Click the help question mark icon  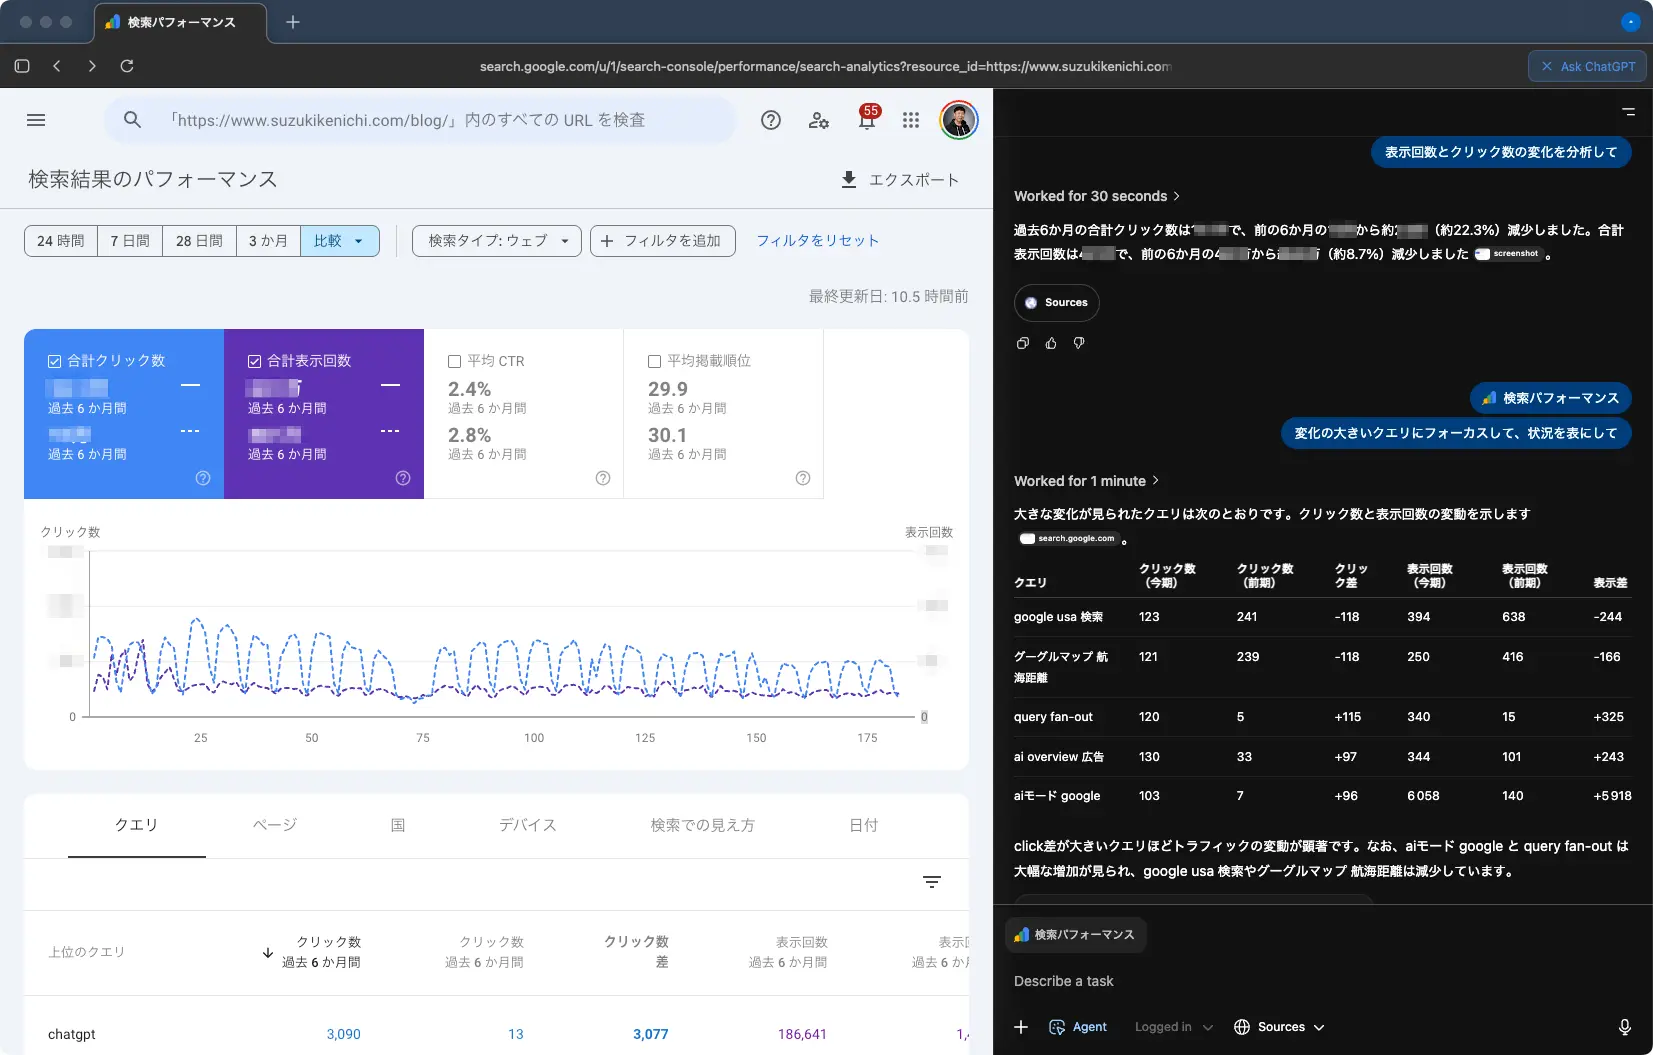click(x=770, y=120)
